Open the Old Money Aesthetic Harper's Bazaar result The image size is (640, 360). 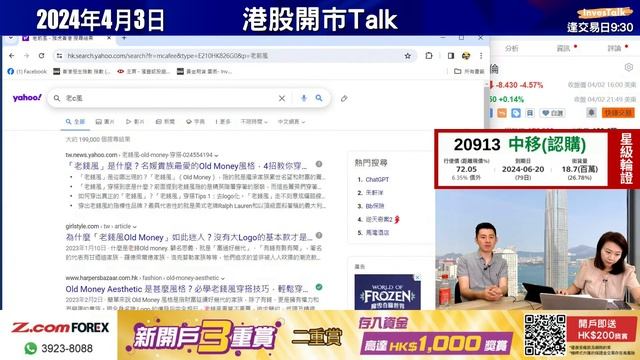pos(187,289)
